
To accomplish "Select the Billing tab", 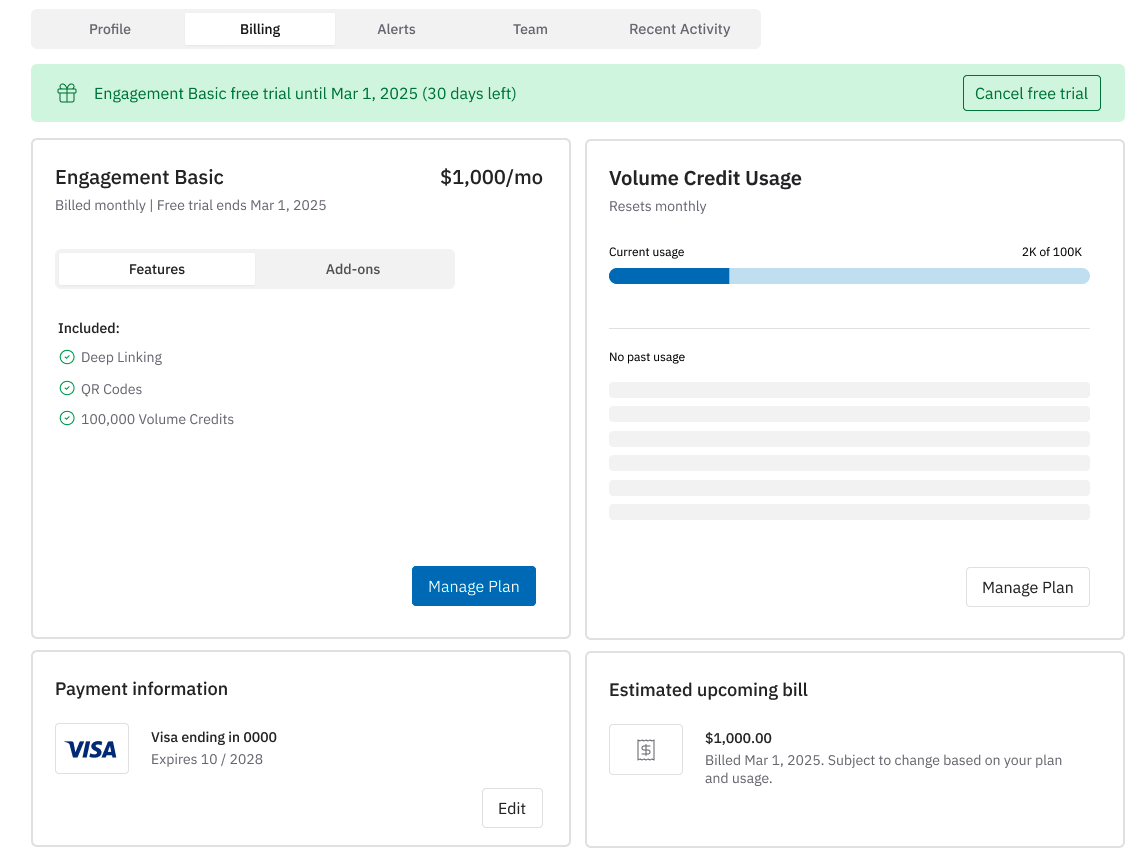I will [260, 29].
